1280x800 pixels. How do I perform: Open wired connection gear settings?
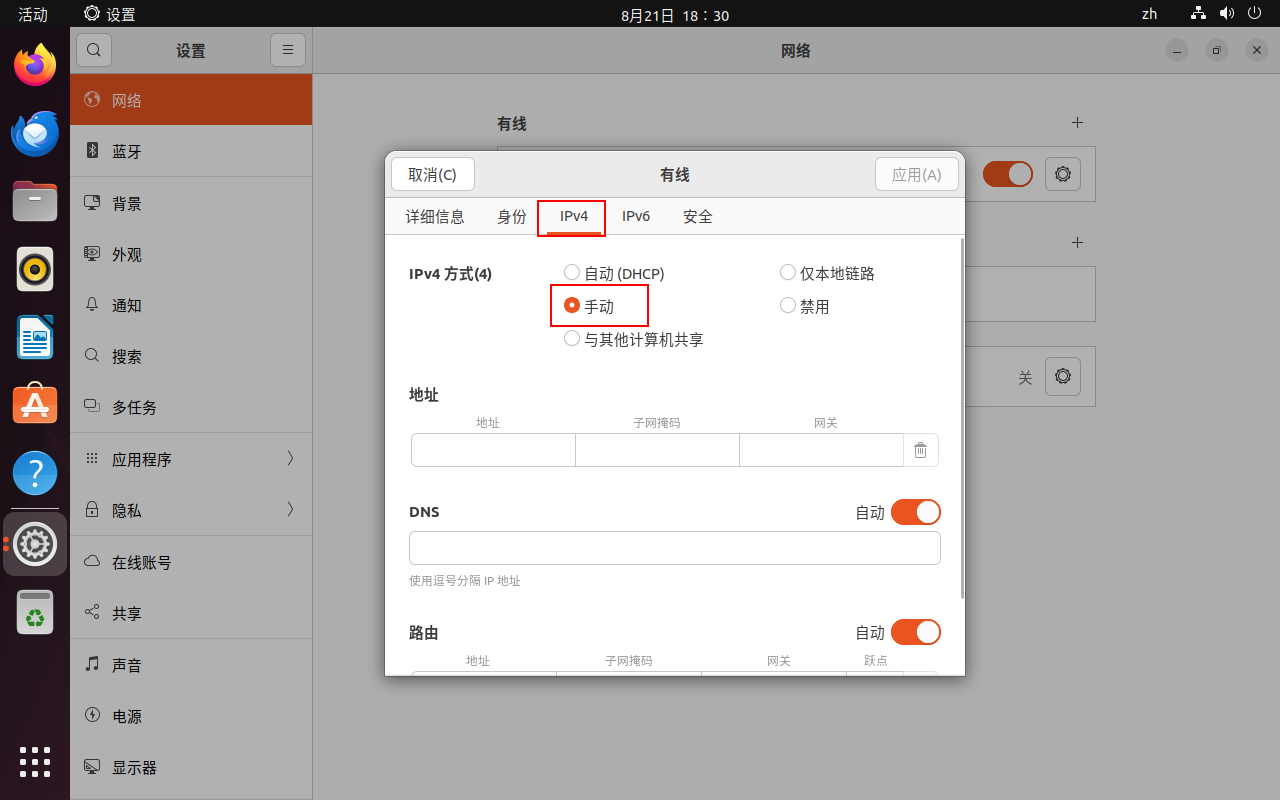pyautogui.click(x=1062, y=174)
